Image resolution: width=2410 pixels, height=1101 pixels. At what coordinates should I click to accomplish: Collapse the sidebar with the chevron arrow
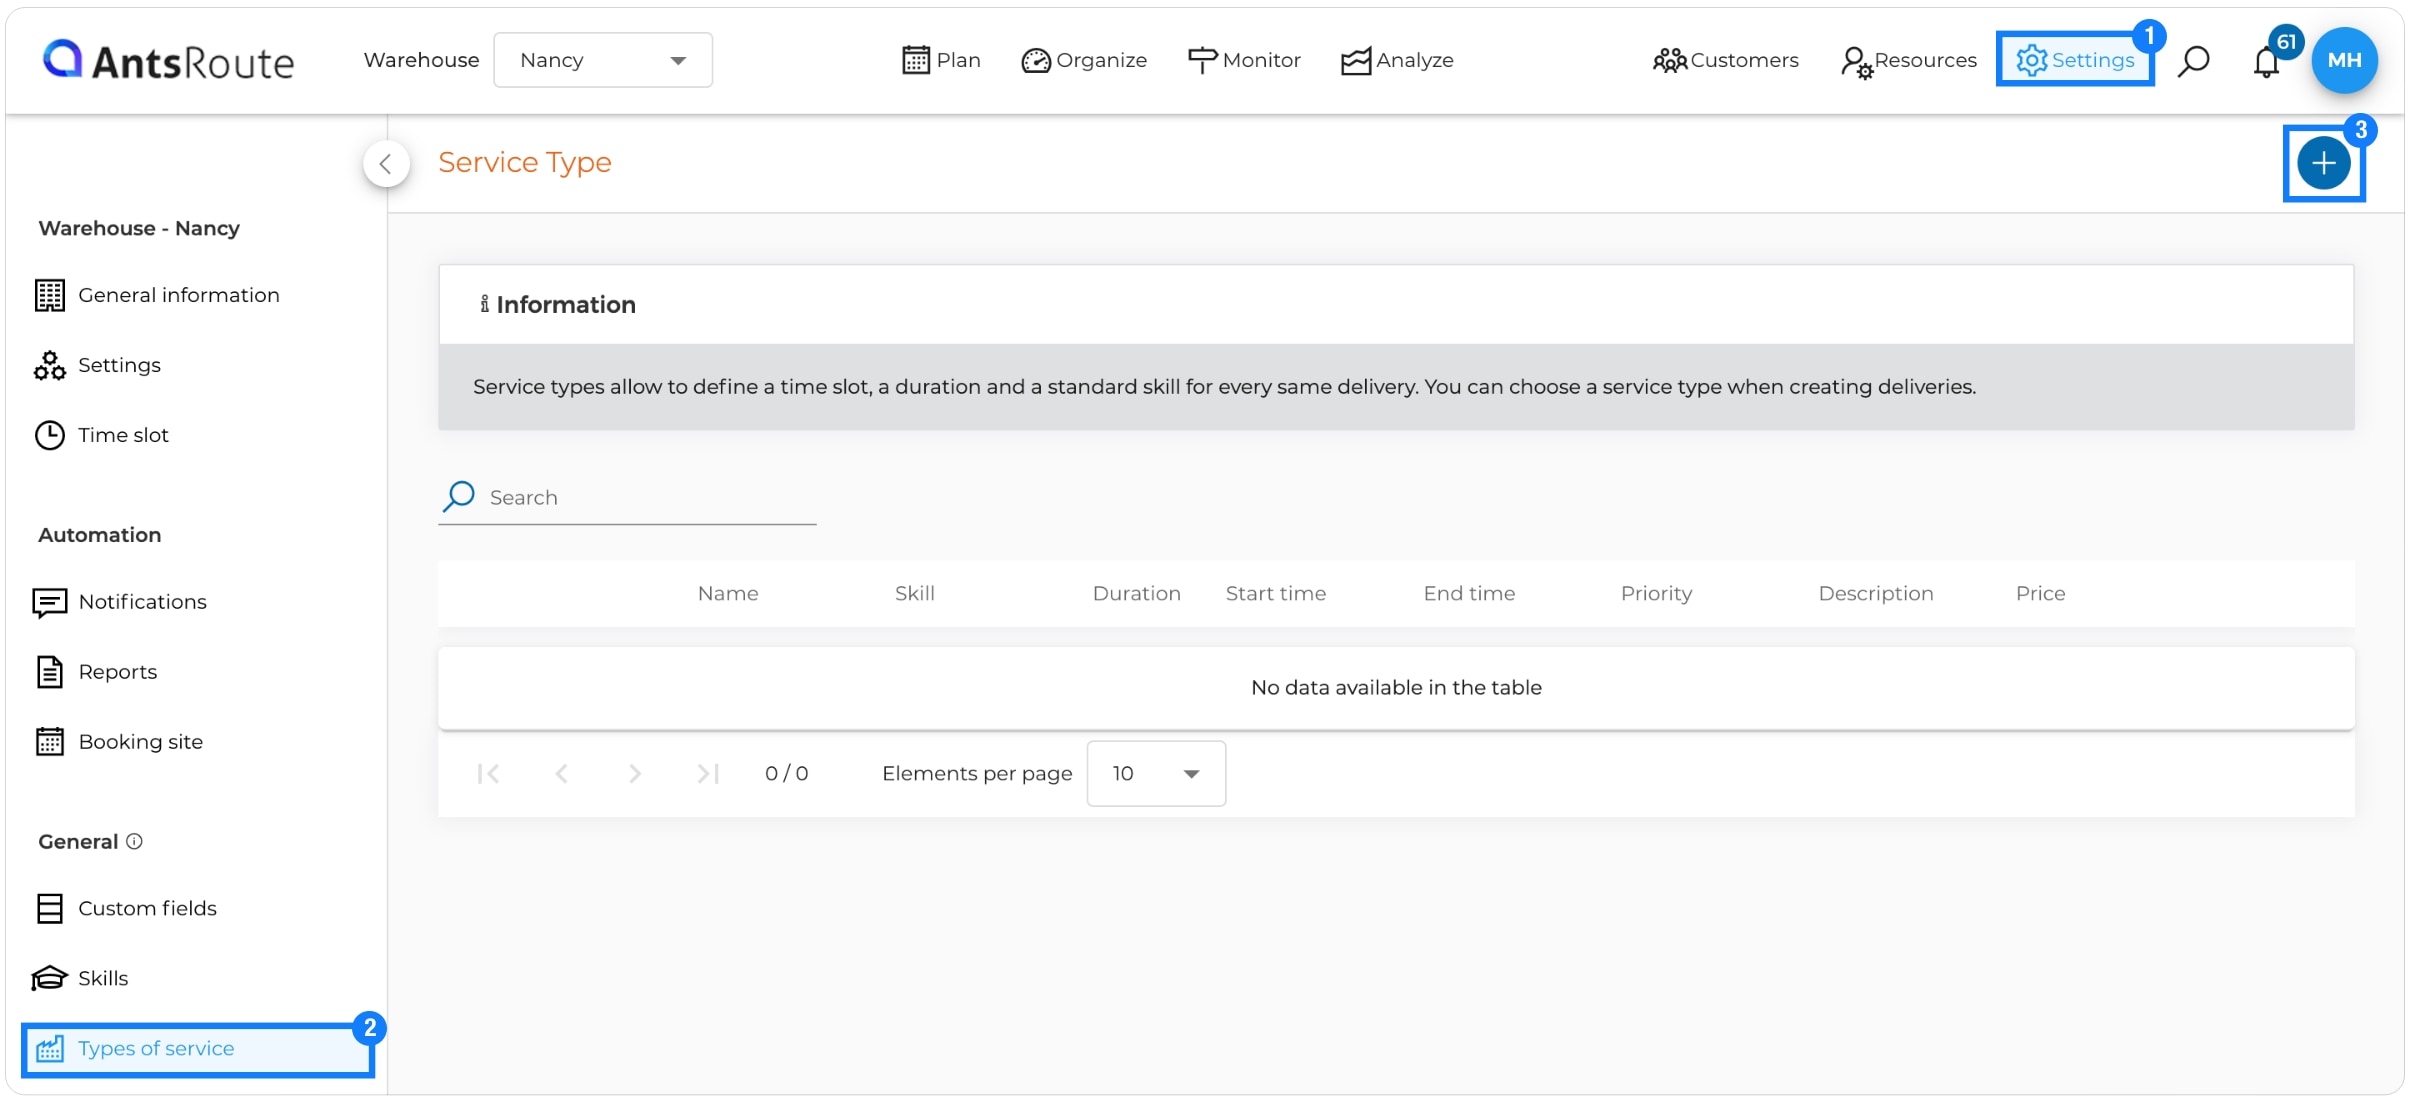(386, 164)
